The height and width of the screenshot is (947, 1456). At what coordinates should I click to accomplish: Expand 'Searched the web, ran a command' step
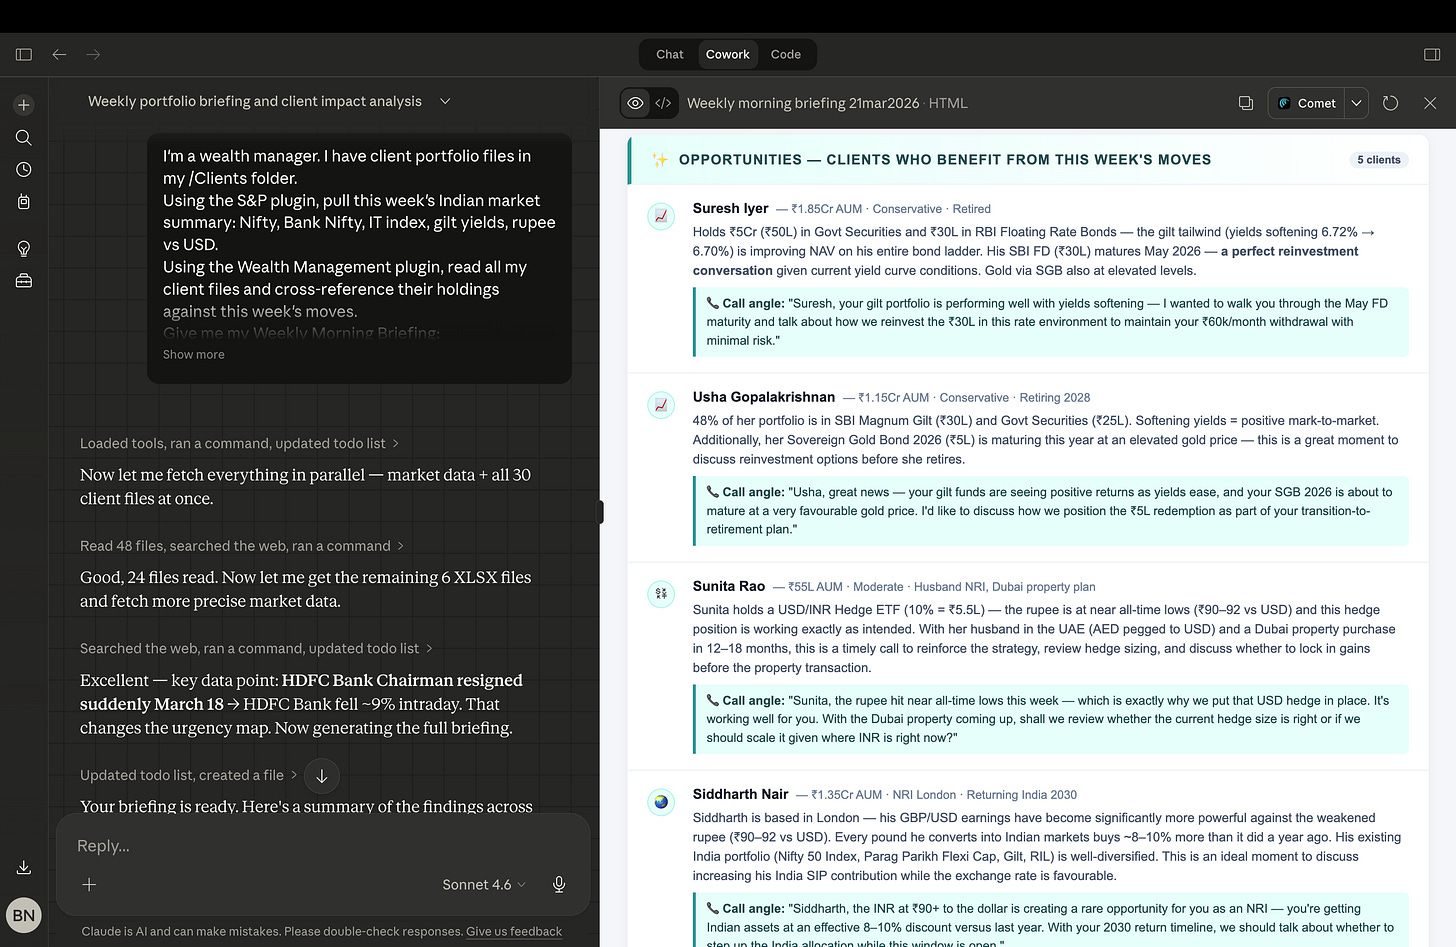click(x=256, y=648)
